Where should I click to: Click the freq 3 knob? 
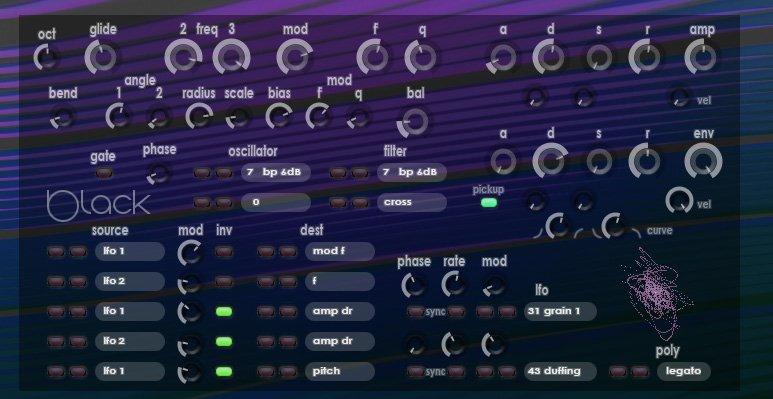pos(231,58)
